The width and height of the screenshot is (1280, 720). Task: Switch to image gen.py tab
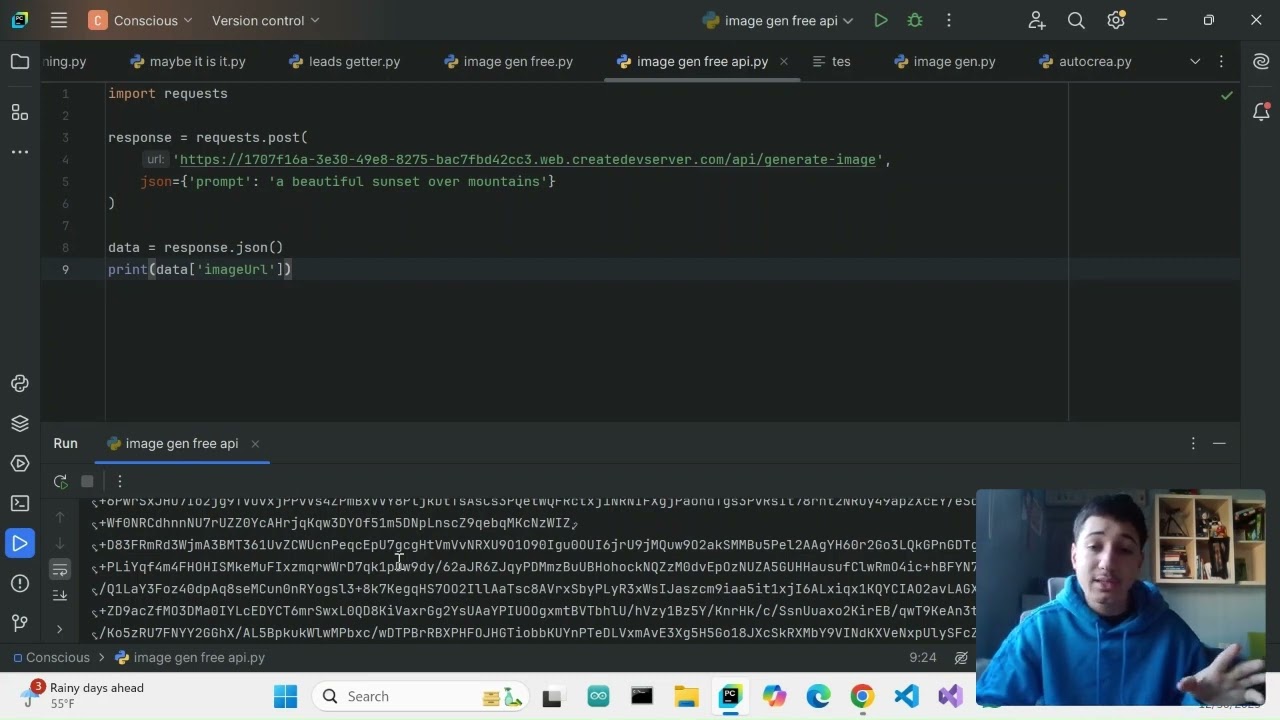click(945, 62)
